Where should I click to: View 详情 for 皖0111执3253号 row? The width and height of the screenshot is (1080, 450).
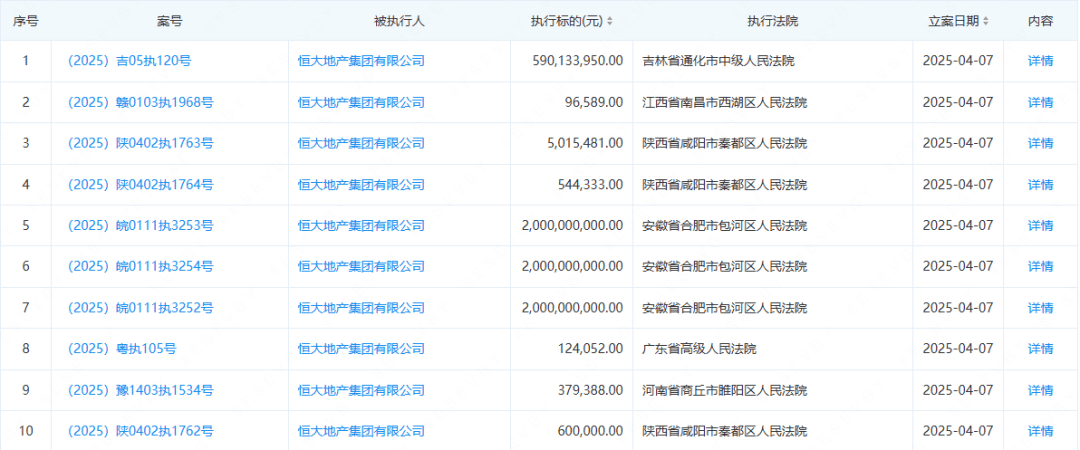pyautogui.click(x=1040, y=225)
